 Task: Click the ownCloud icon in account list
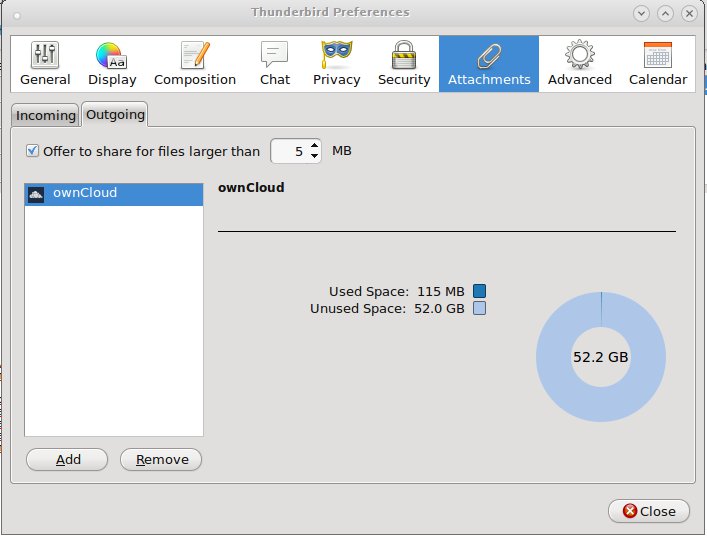tap(36, 195)
